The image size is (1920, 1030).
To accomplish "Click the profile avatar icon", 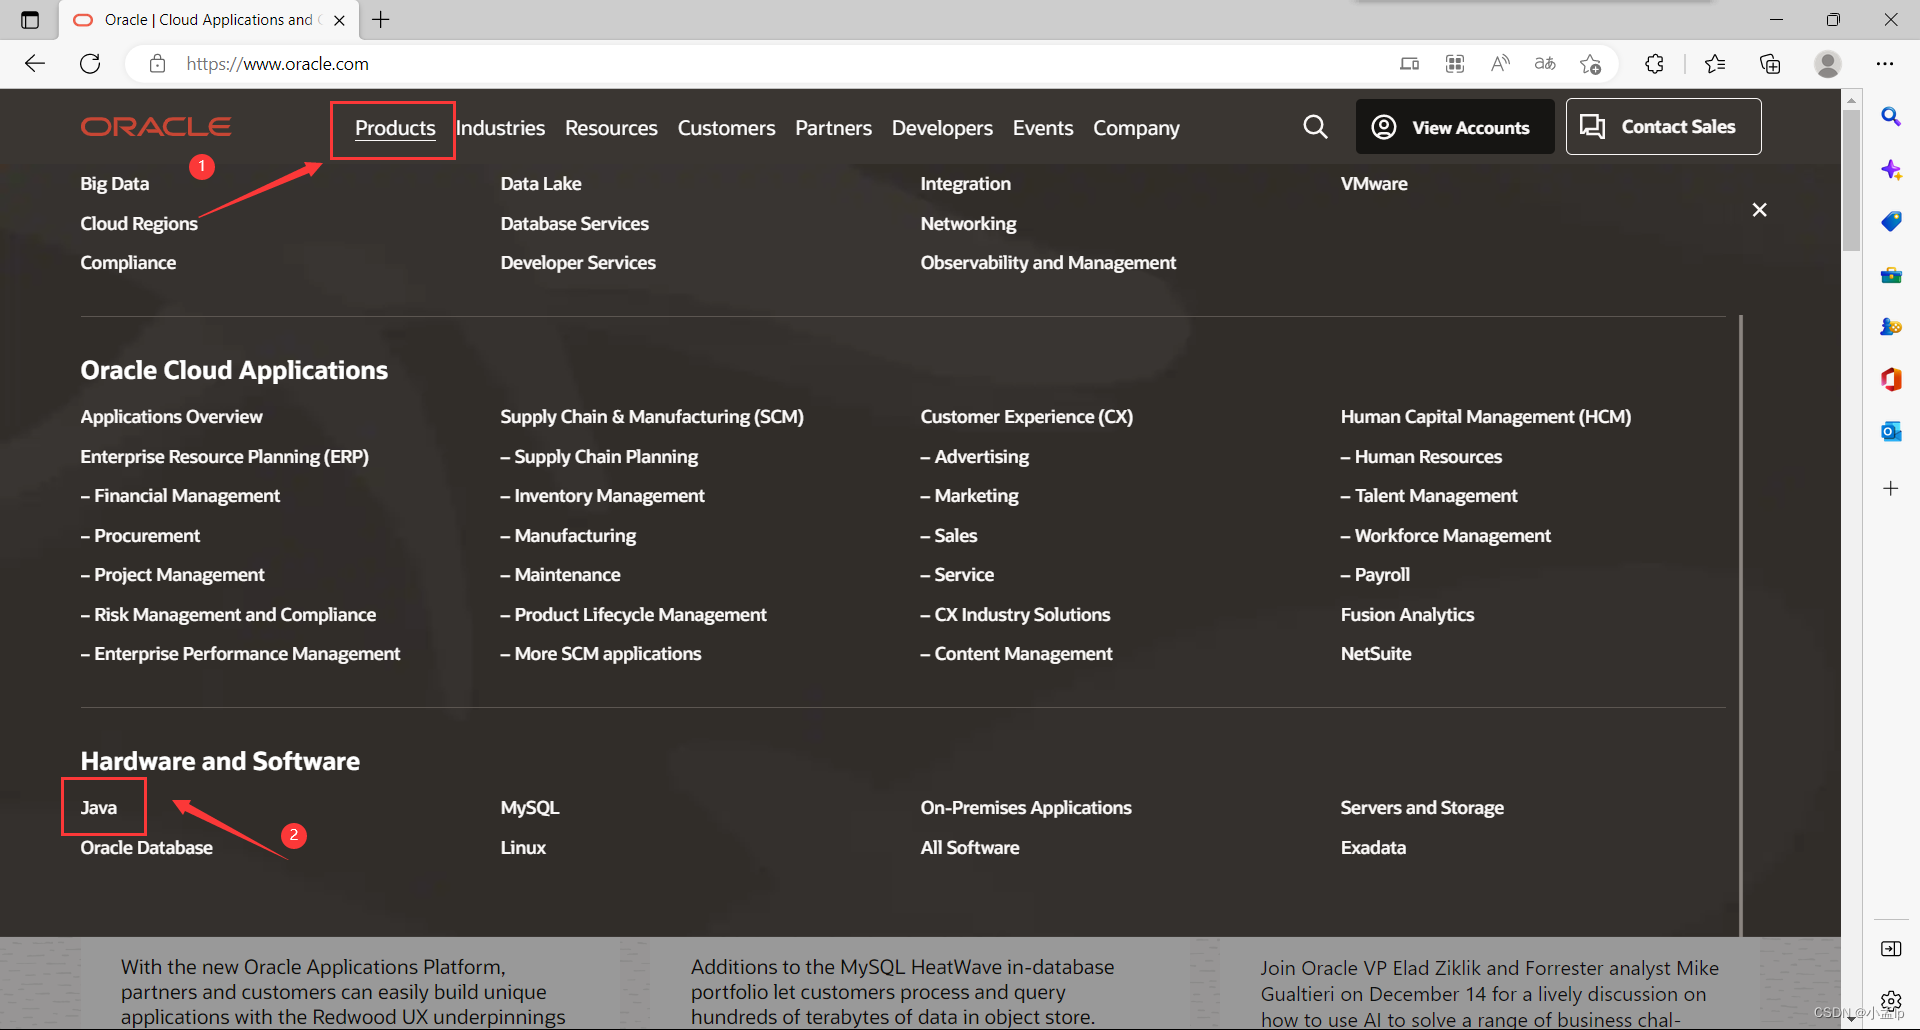I will coord(1828,64).
